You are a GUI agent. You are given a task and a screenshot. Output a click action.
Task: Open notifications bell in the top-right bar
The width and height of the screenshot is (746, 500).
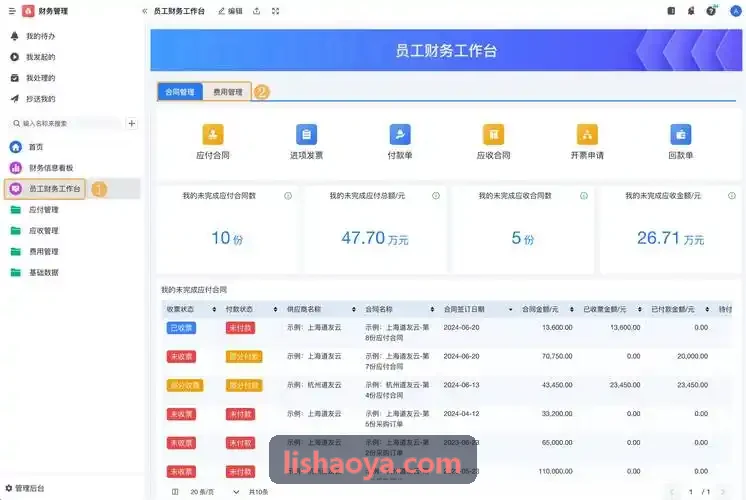point(691,11)
